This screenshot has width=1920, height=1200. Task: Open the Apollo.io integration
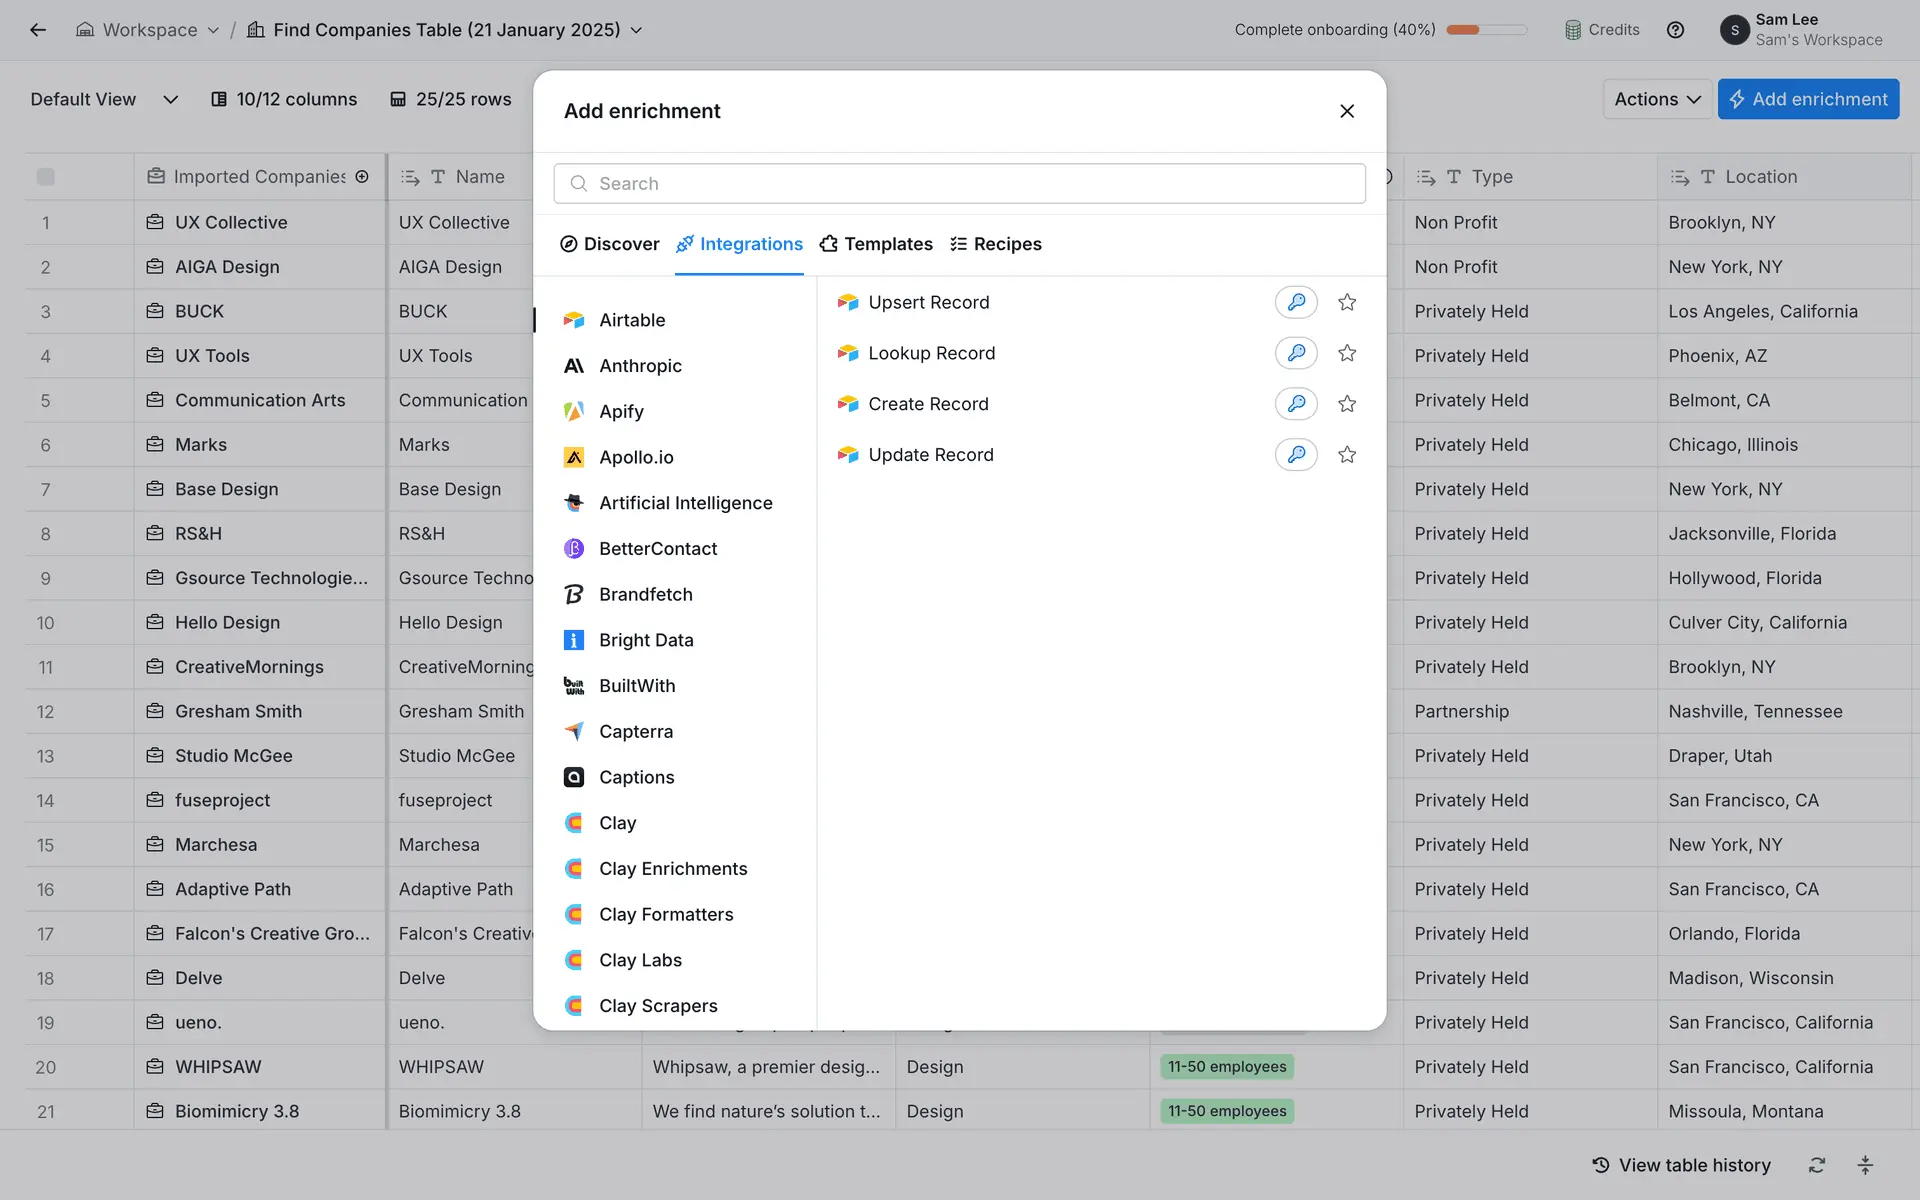[636, 457]
